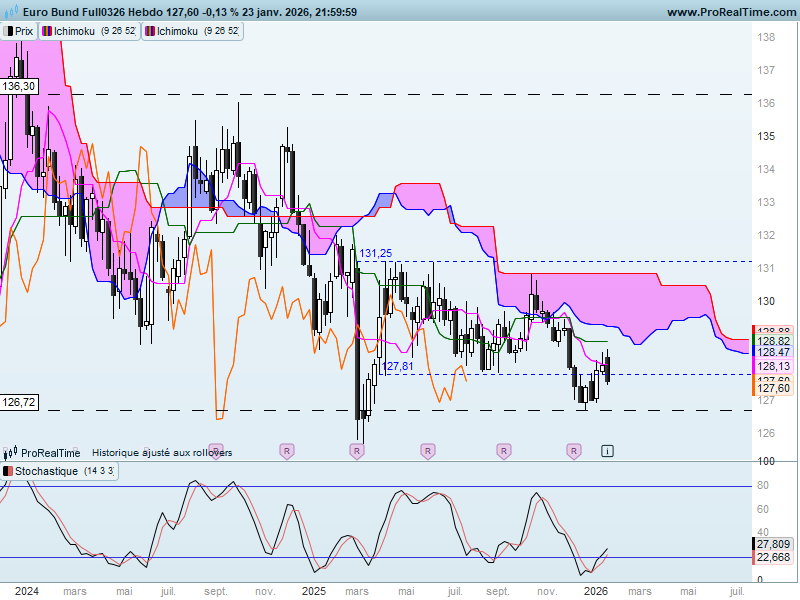The height and width of the screenshot is (600, 800).
Task: Select the second Ichimoku (9 26 52) label
Action: click(x=192, y=31)
